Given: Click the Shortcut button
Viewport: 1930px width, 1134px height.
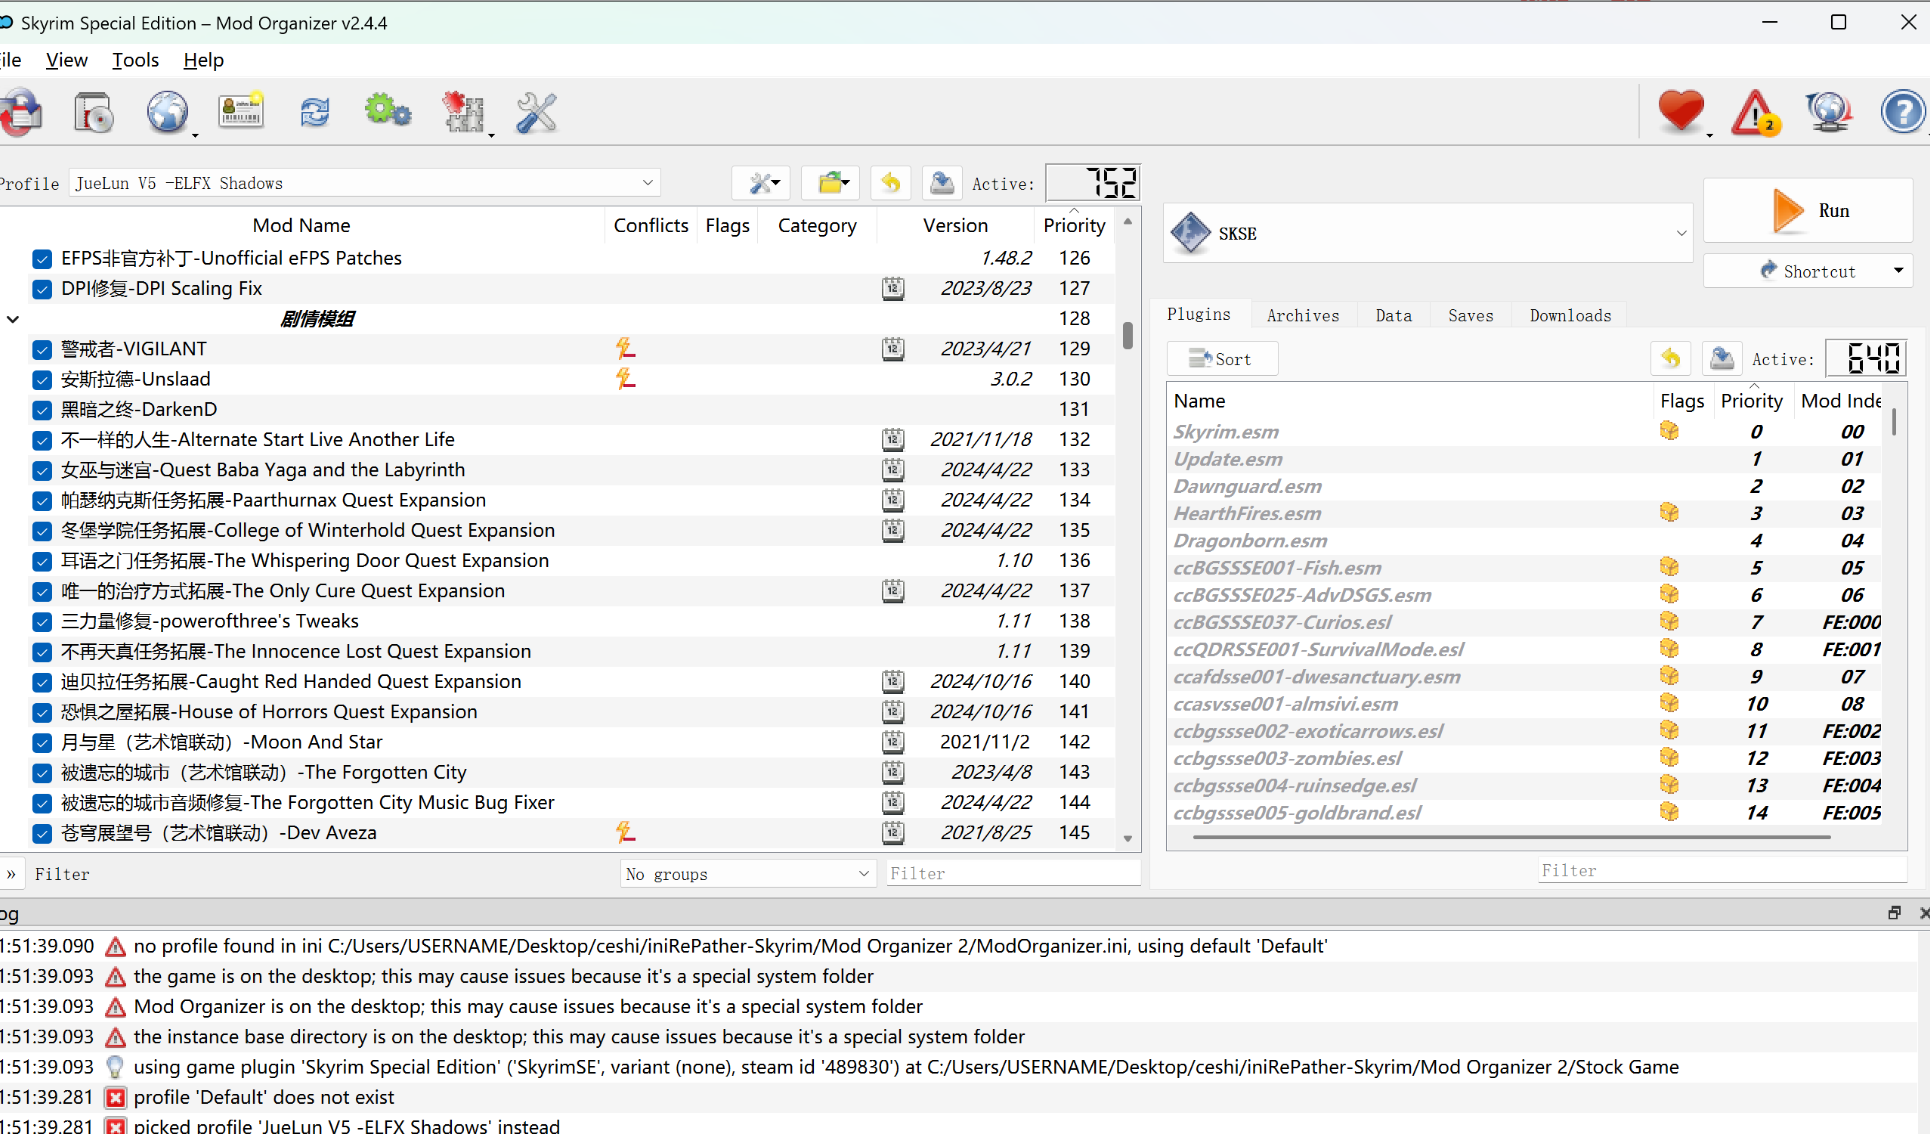Looking at the screenshot, I should pos(1808,271).
